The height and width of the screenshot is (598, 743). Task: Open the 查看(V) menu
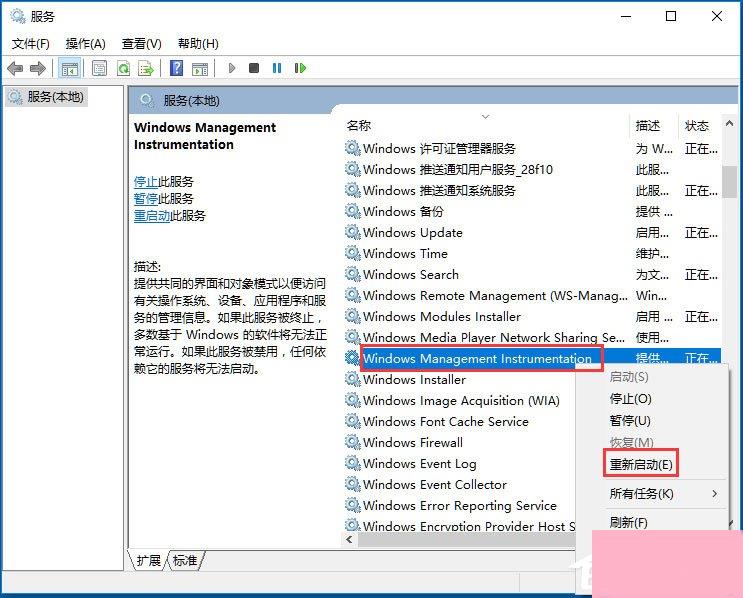(142, 44)
